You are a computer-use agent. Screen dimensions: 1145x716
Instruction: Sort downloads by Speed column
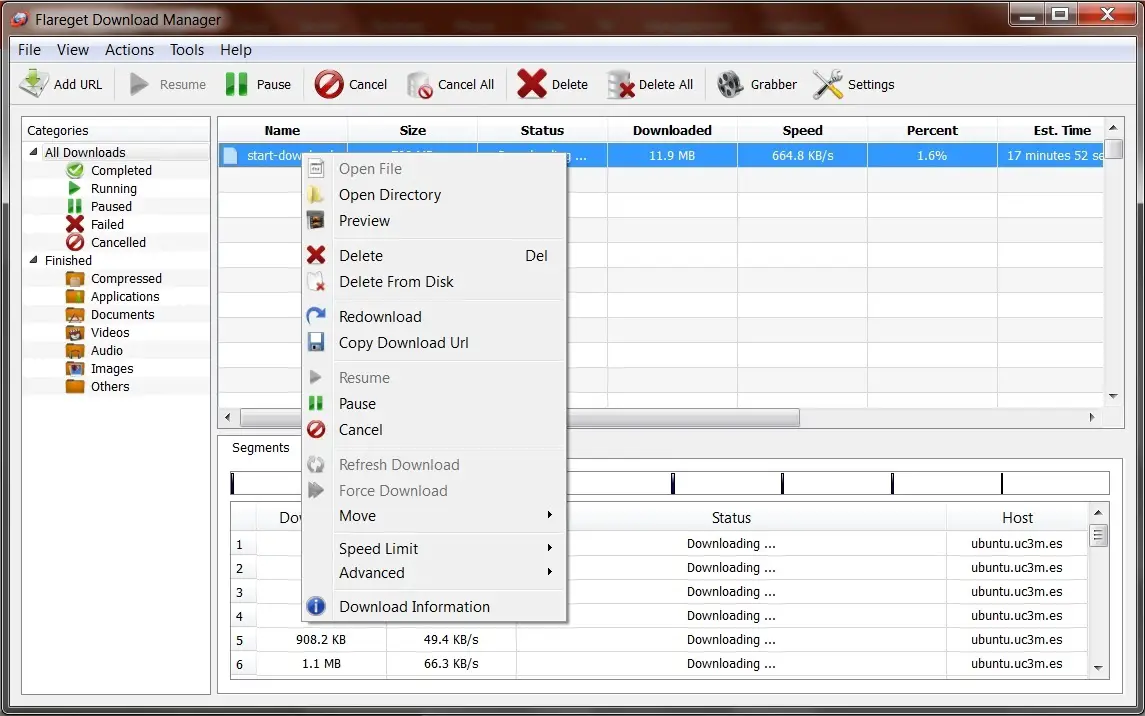pos(803,131)
